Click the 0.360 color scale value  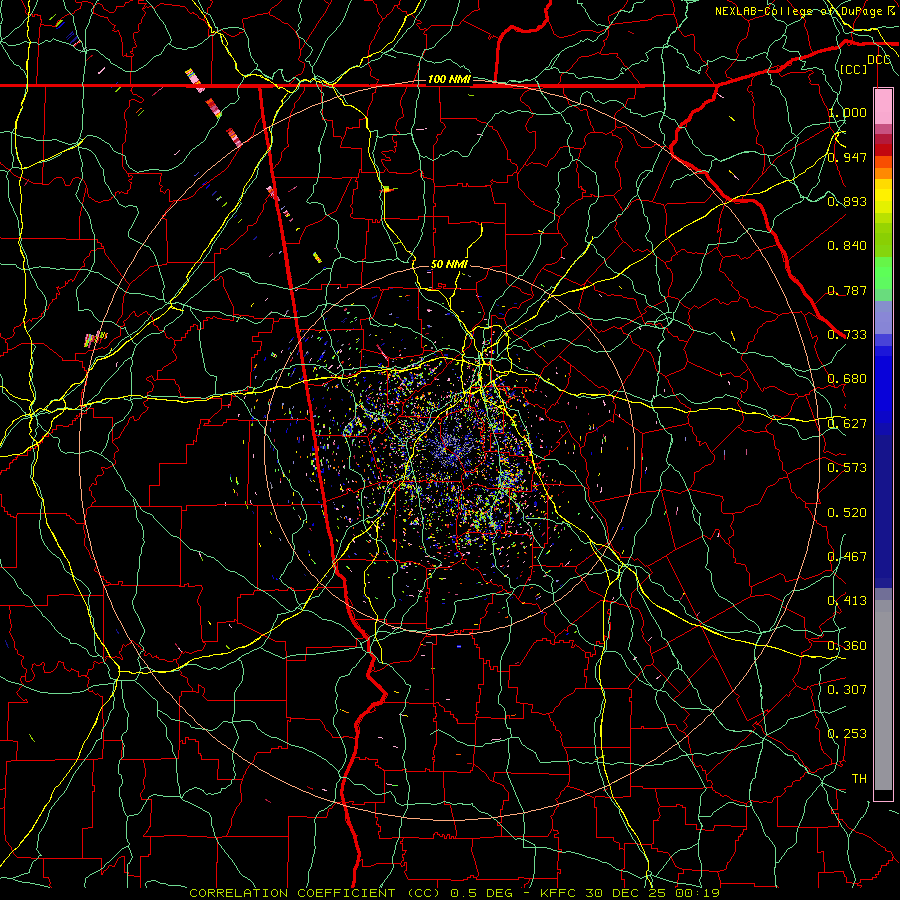point(847,645)
